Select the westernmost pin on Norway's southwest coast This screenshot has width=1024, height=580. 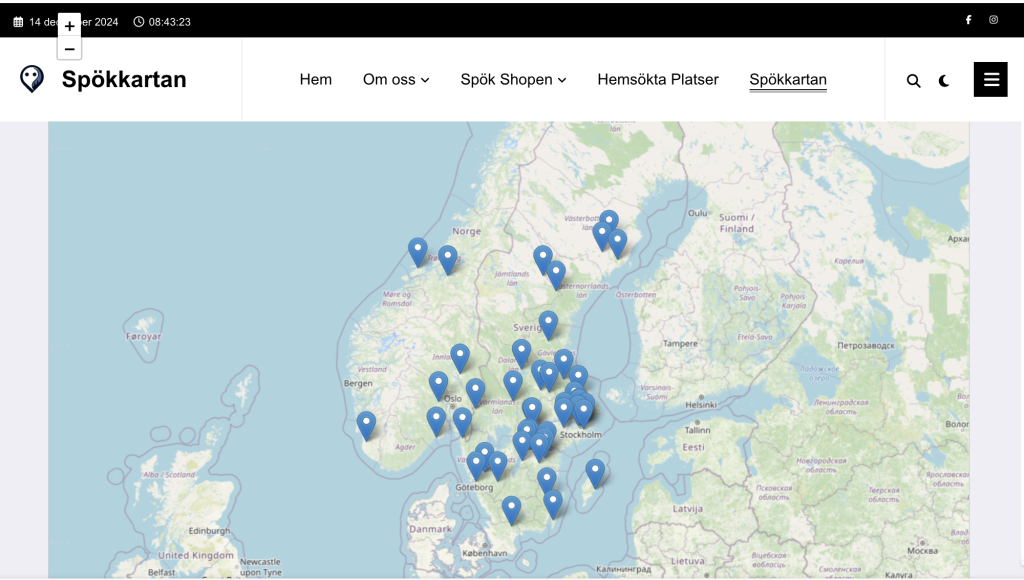(x=366, y=426)
